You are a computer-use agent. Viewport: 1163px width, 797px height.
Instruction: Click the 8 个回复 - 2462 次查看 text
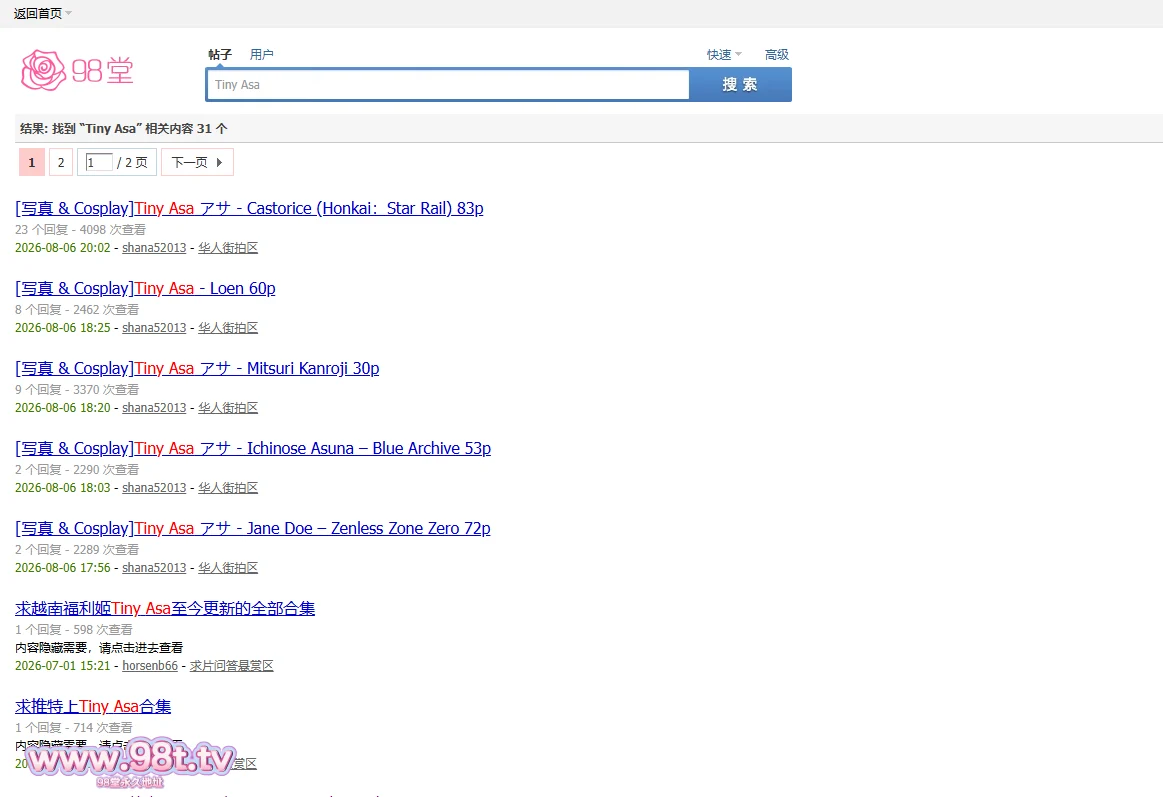click(x=77, y=310)
